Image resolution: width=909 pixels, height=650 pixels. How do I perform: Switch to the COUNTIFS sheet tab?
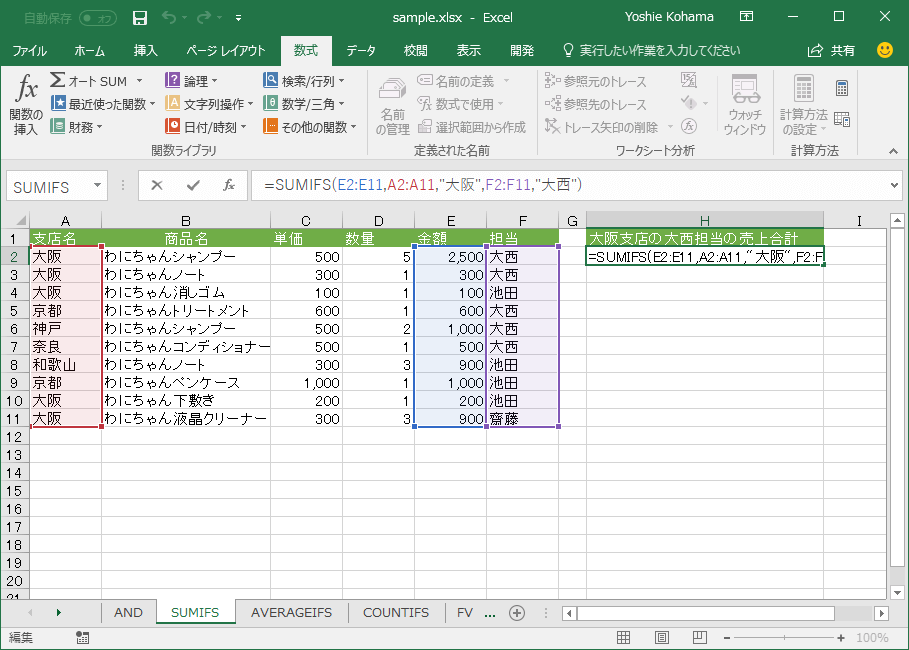395,613
